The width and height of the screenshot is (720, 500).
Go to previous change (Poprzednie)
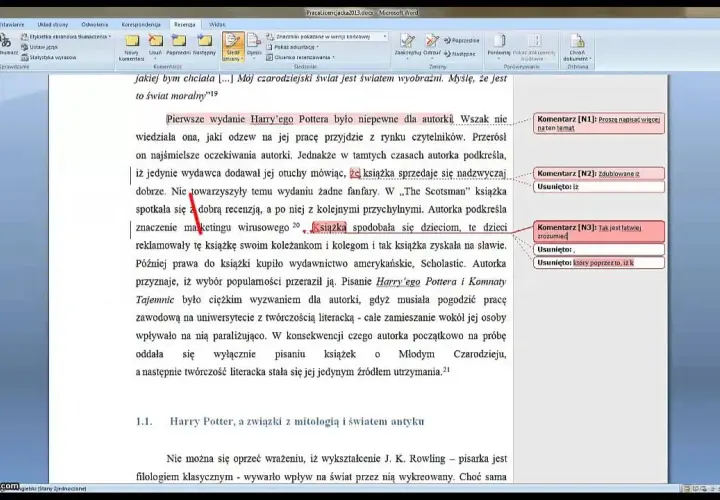pyautogui.click(x=461, y=41)
